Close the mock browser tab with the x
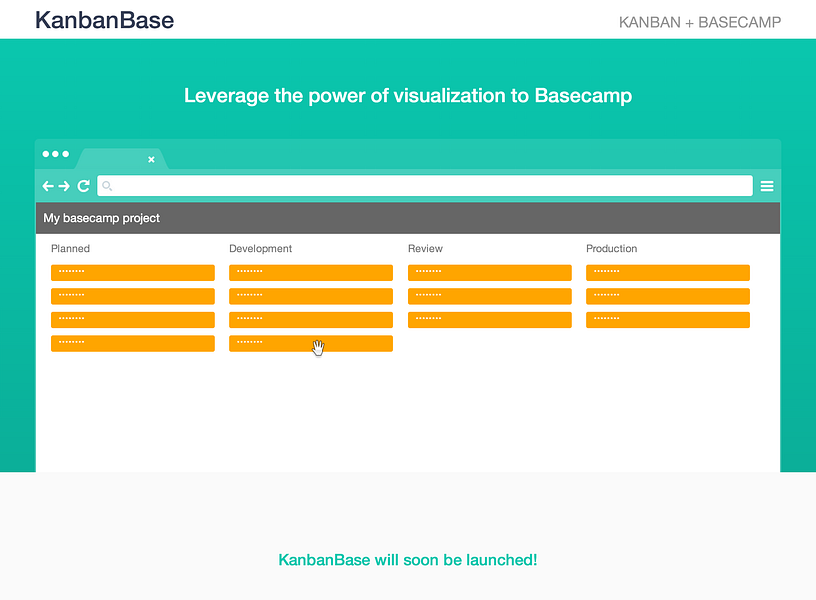The height and width of the screenshot is (600, 816). [151, 159]
